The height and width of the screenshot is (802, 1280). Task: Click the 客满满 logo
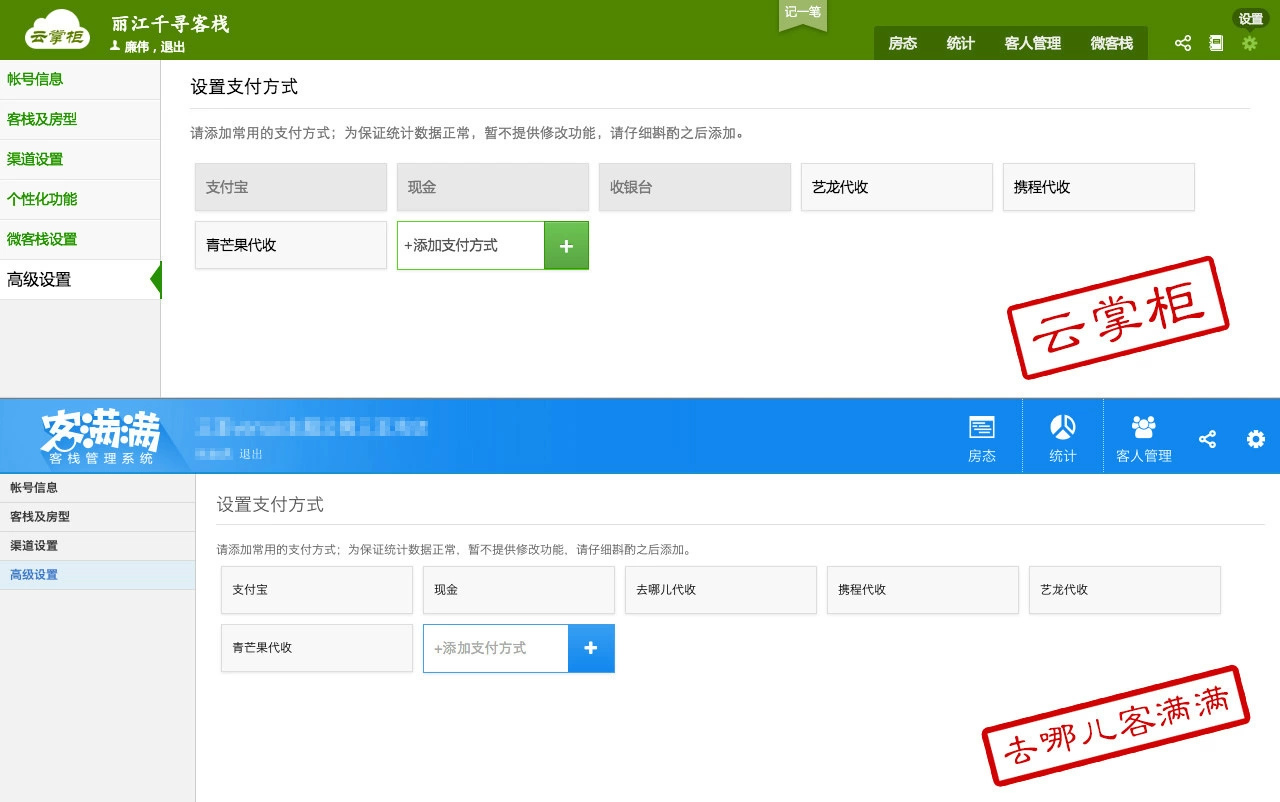[x=100, y=437]
